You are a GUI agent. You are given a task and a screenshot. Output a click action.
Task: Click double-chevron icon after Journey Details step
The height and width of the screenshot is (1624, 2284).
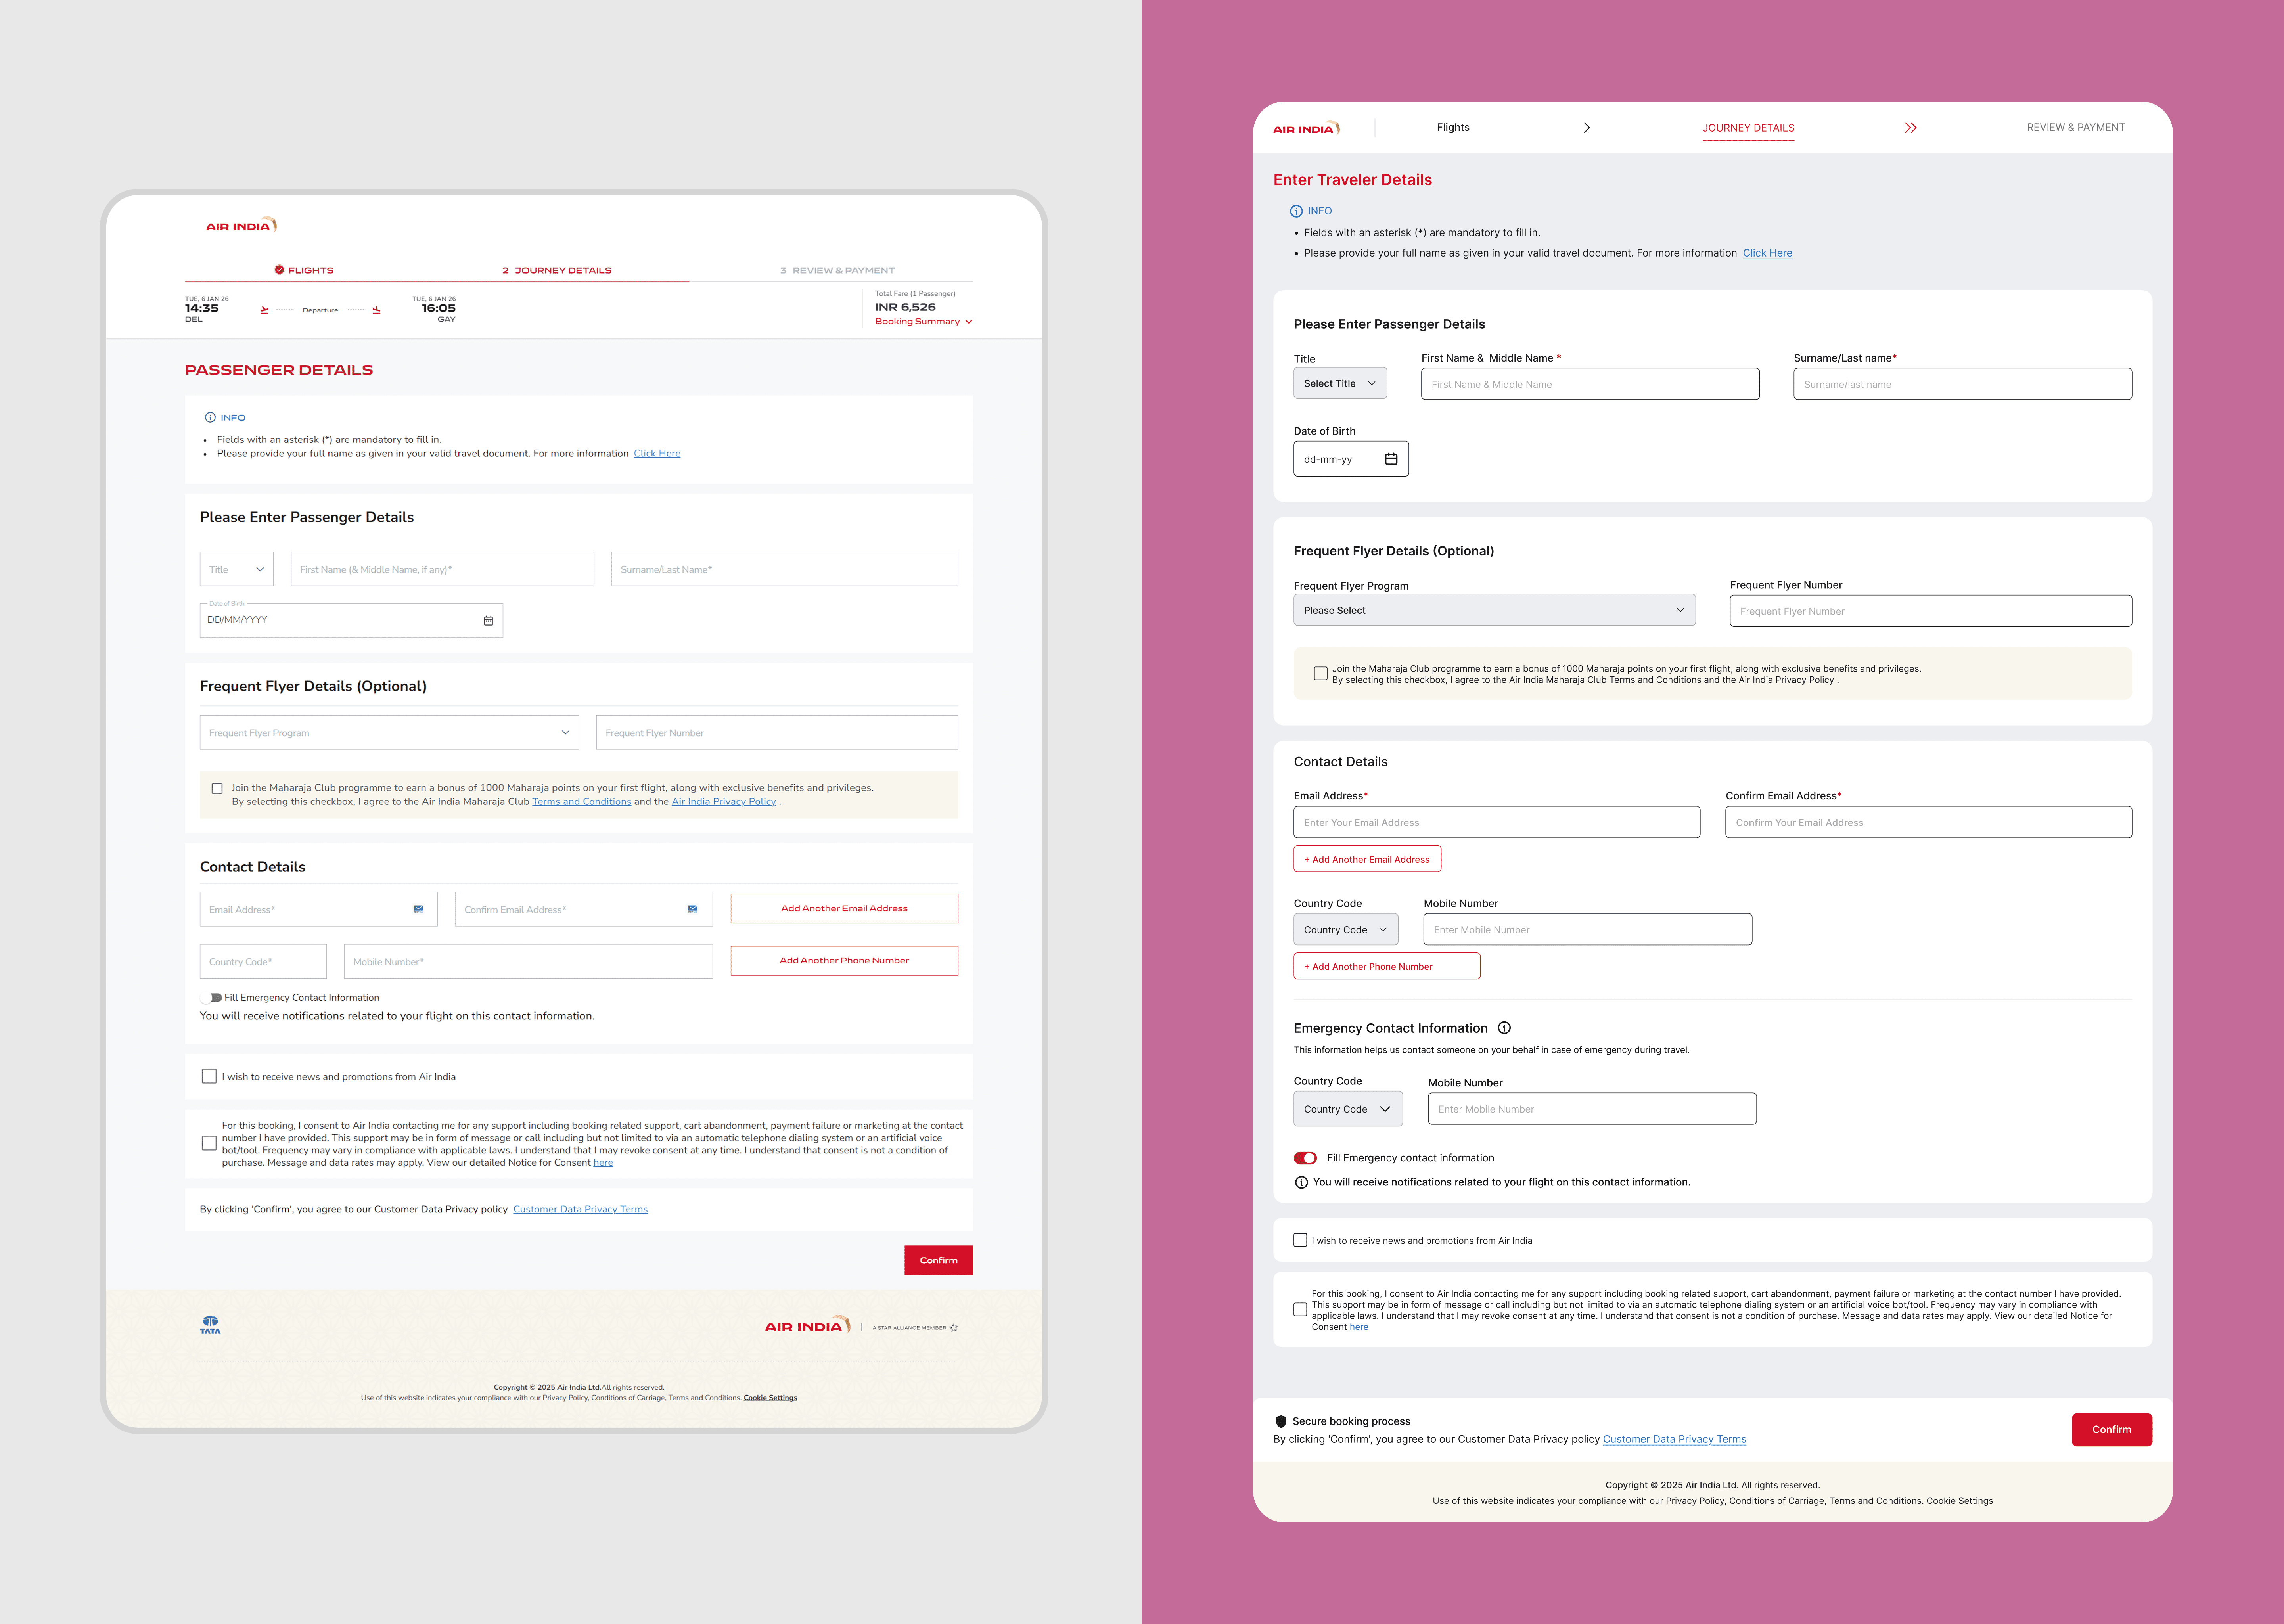coord(1910,128)
